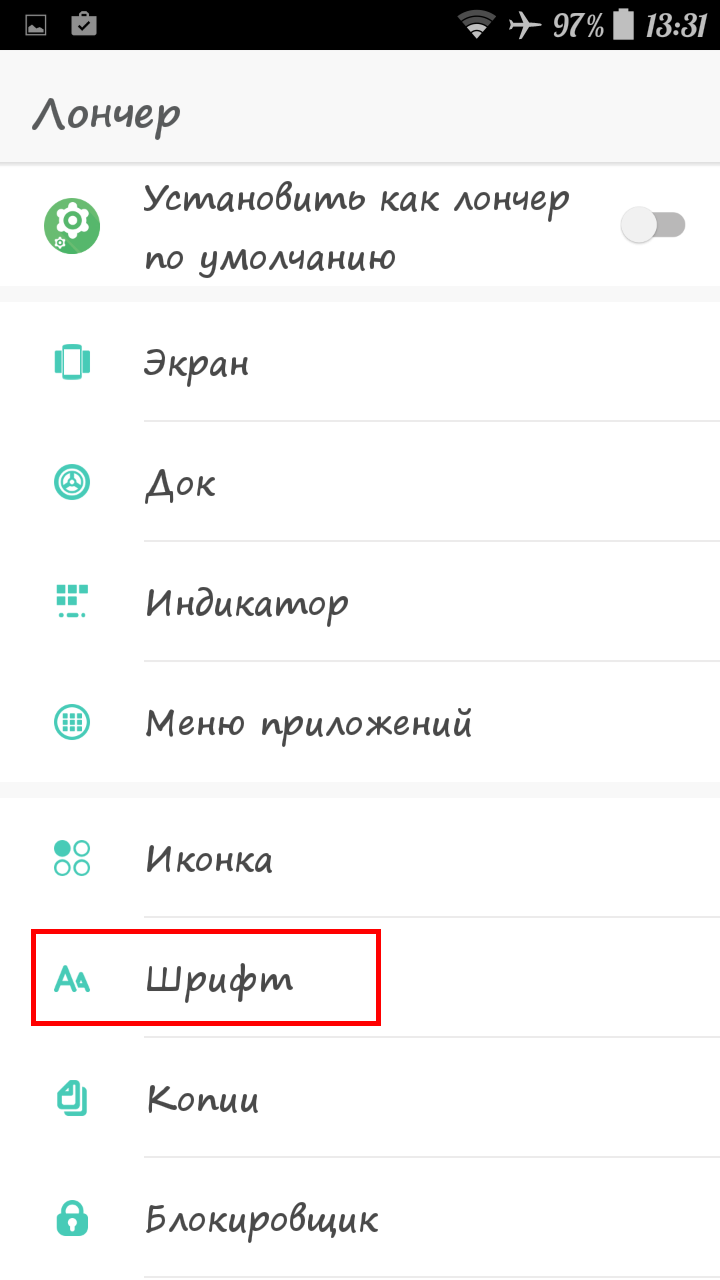Tap the Копии documents icon
Image resolution: width=720 pixels, height=1280 pixels.
[72, 1098]
